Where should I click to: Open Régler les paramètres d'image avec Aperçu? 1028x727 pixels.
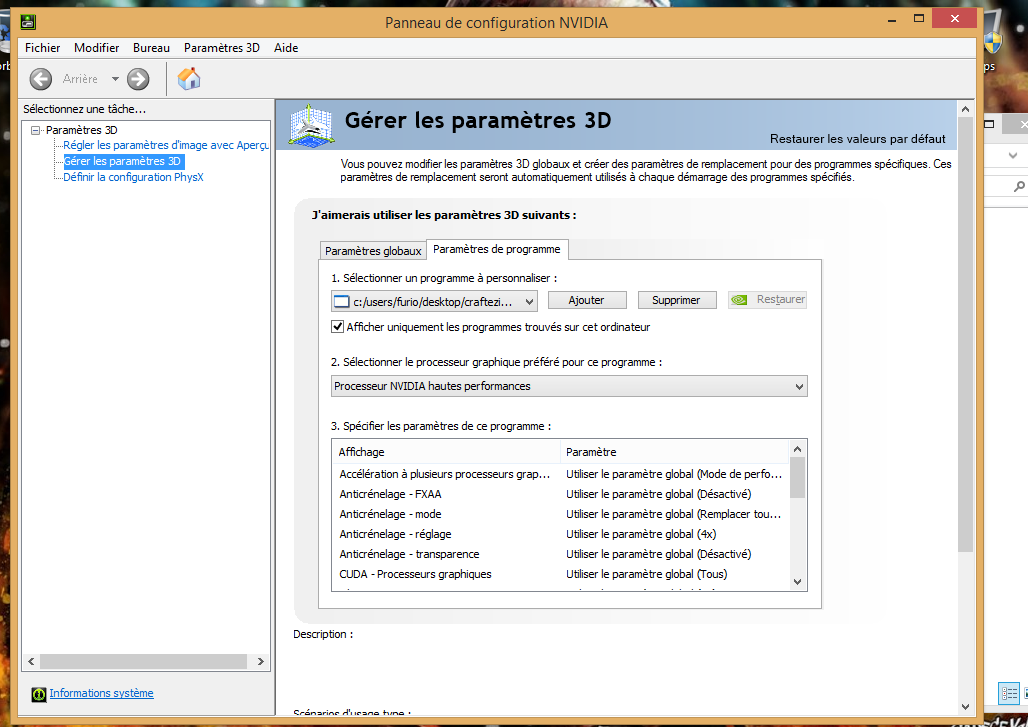166,146
